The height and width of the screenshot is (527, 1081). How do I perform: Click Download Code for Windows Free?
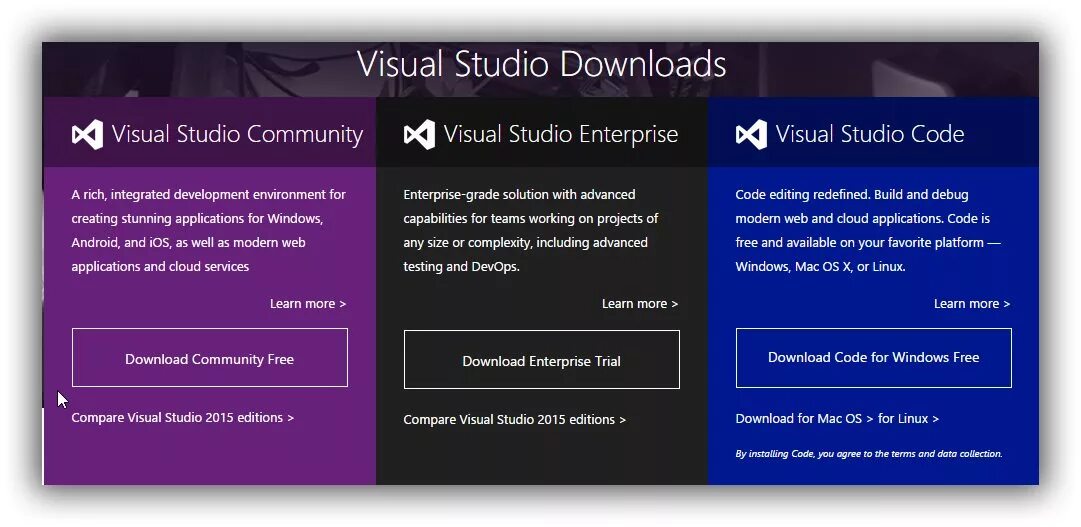(873, 358)
